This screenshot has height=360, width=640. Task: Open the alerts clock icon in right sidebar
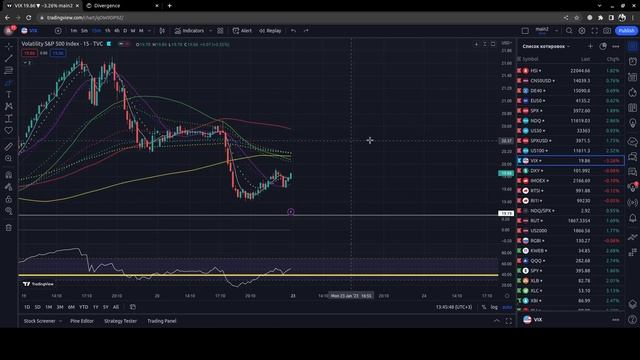pos(633,62)
